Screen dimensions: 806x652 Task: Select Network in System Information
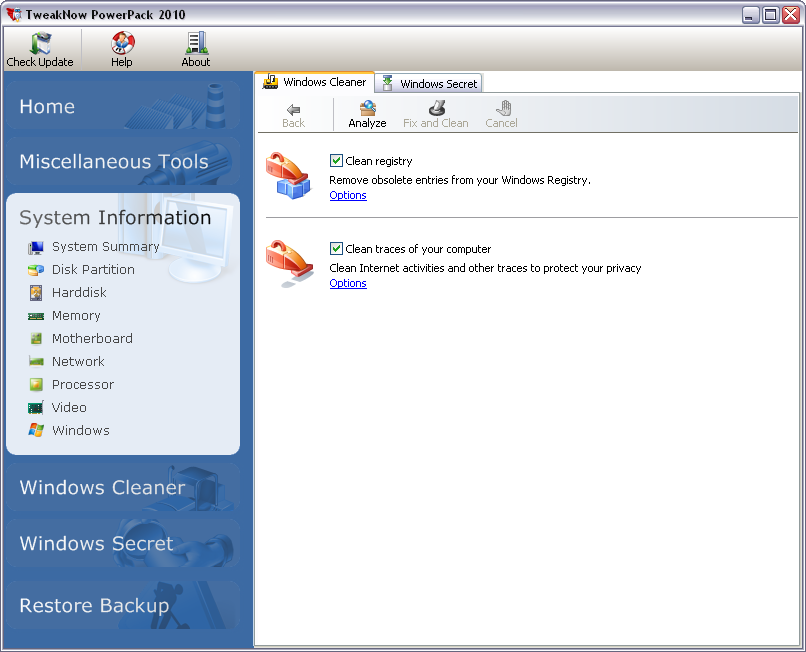tap(78, 361)
